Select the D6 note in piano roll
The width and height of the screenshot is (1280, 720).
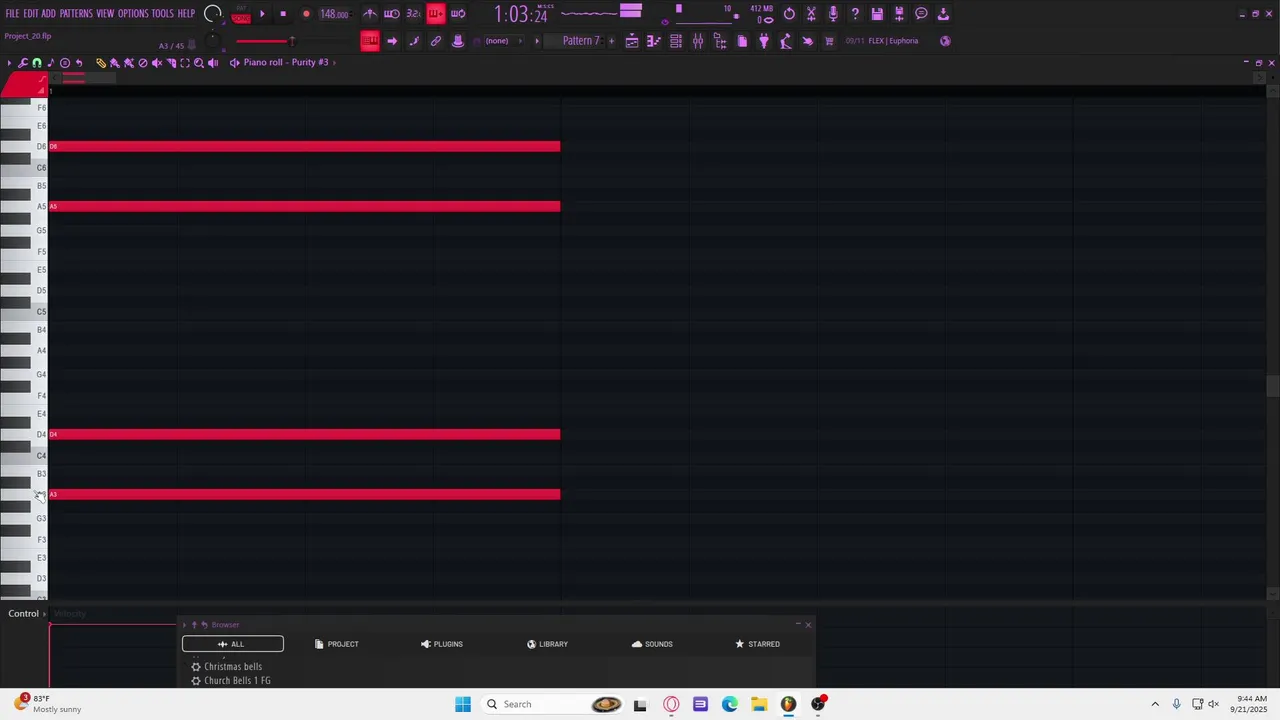305,146
